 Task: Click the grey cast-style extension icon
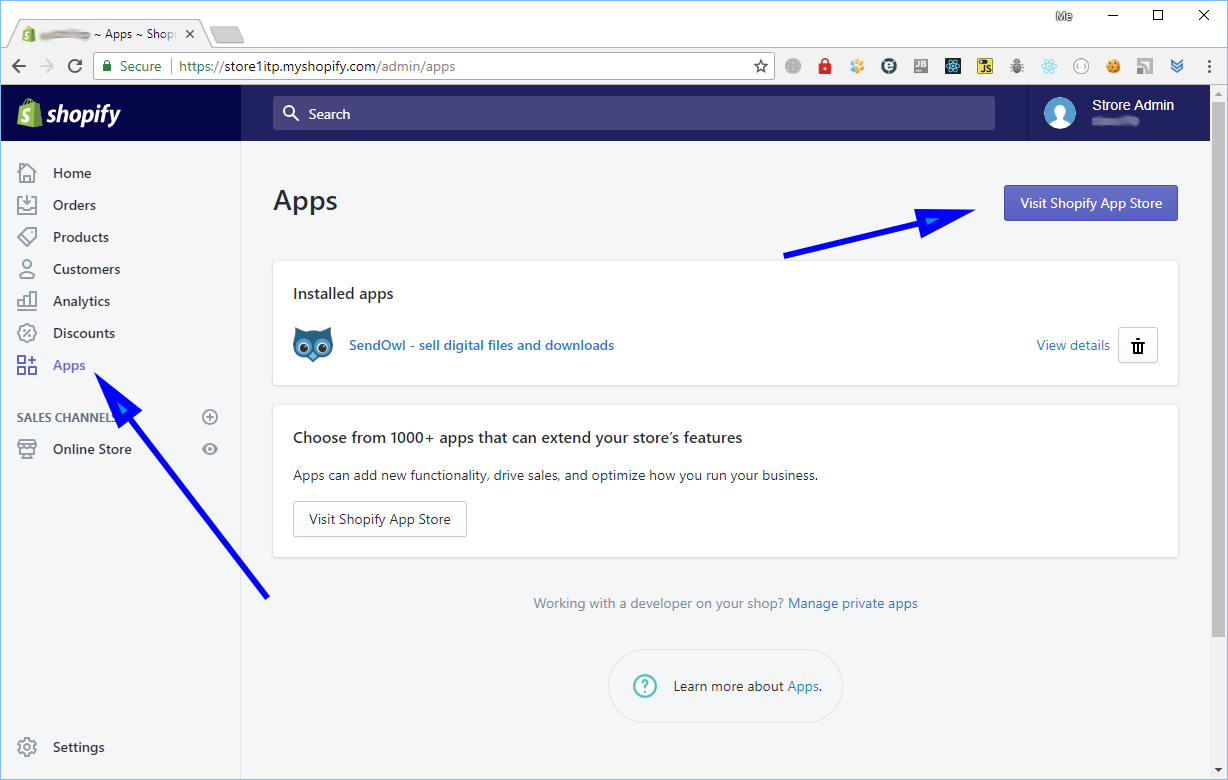1145,66
